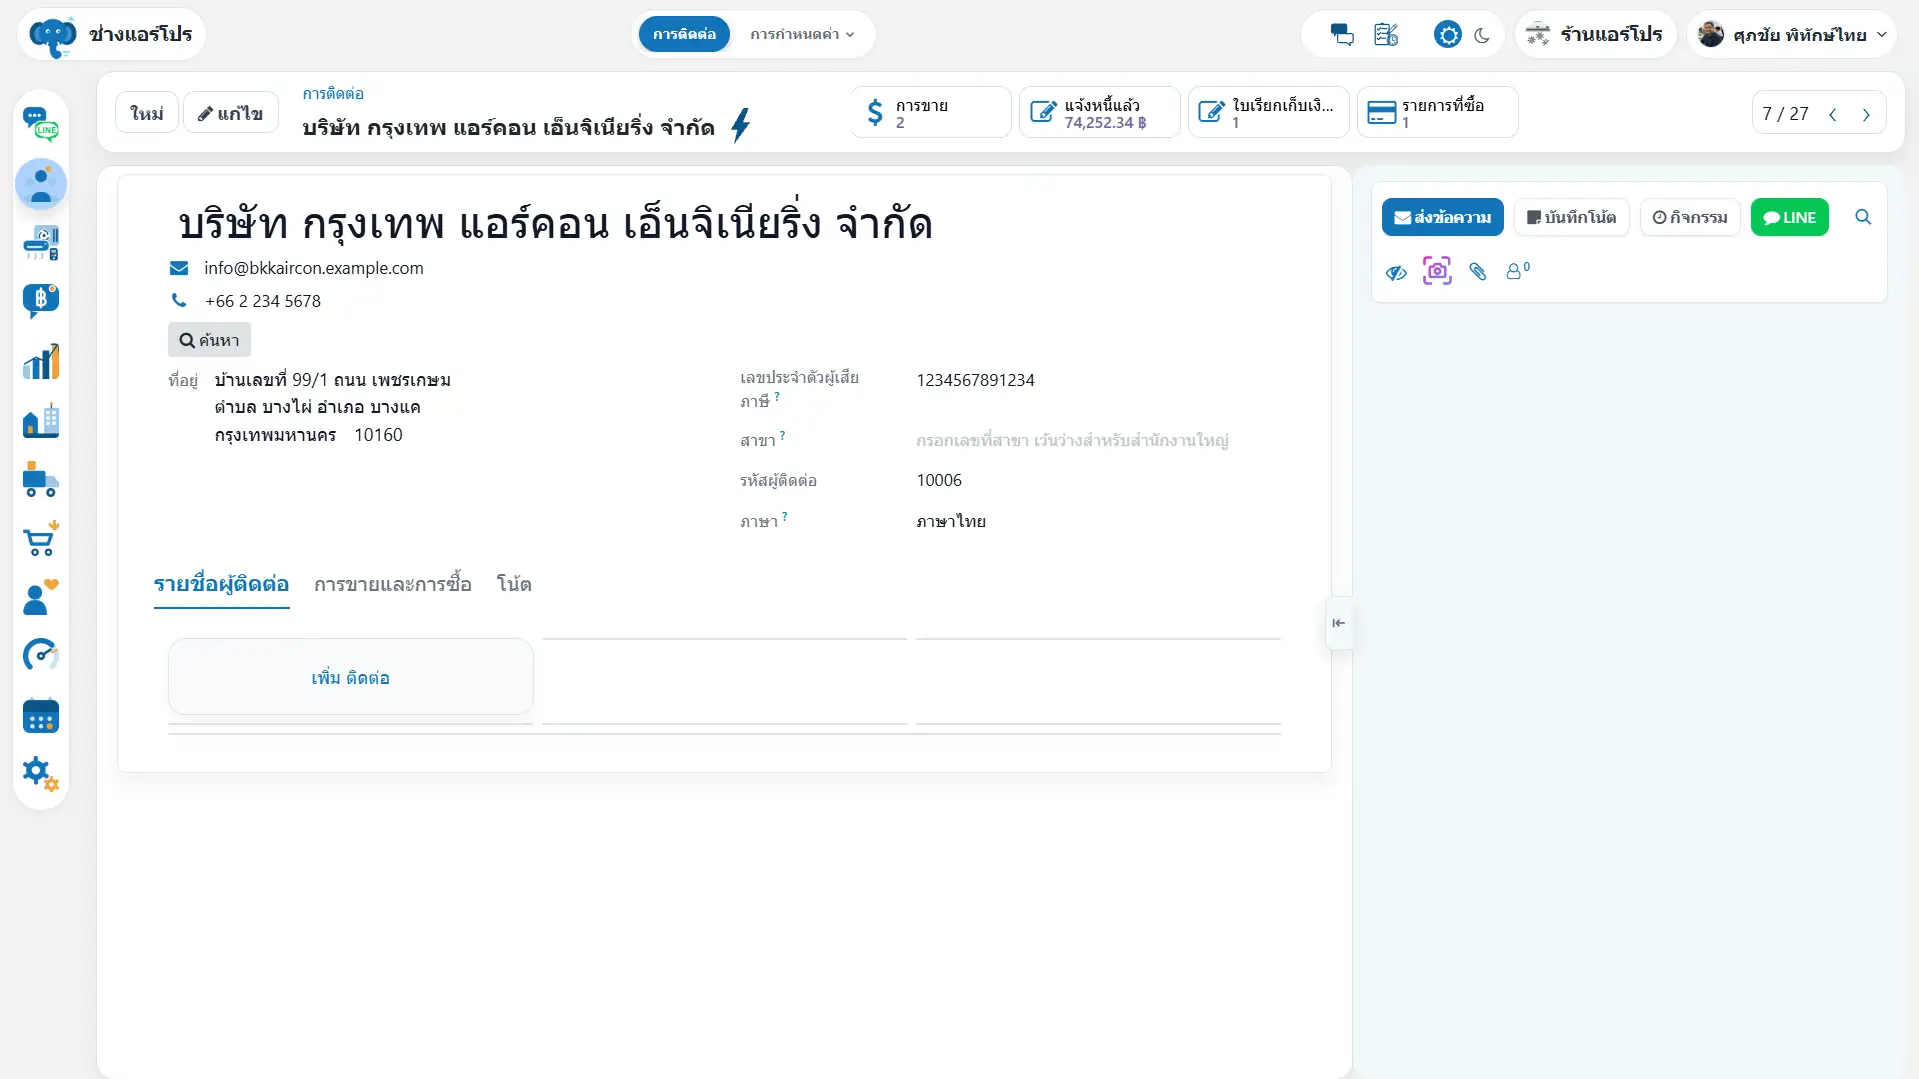
Task: Open the ศุภชัย พิทักษ์ไทย user menu
Action: click(x=1792, y=35)
